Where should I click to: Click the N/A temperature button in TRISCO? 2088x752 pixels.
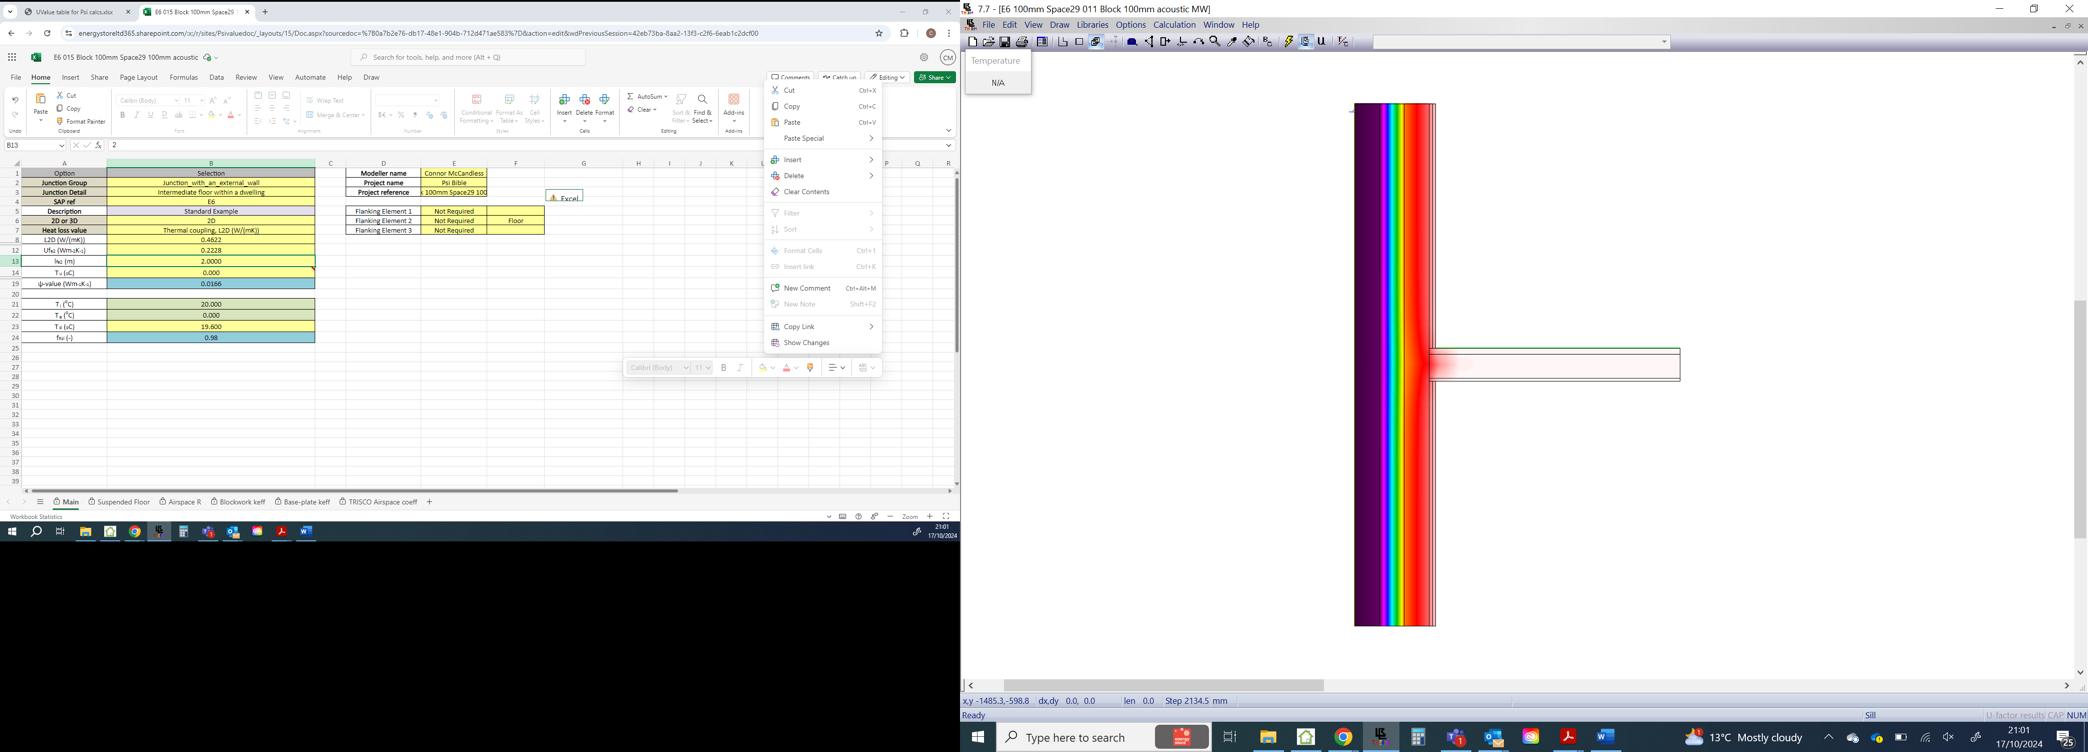(x=998, y=83)
